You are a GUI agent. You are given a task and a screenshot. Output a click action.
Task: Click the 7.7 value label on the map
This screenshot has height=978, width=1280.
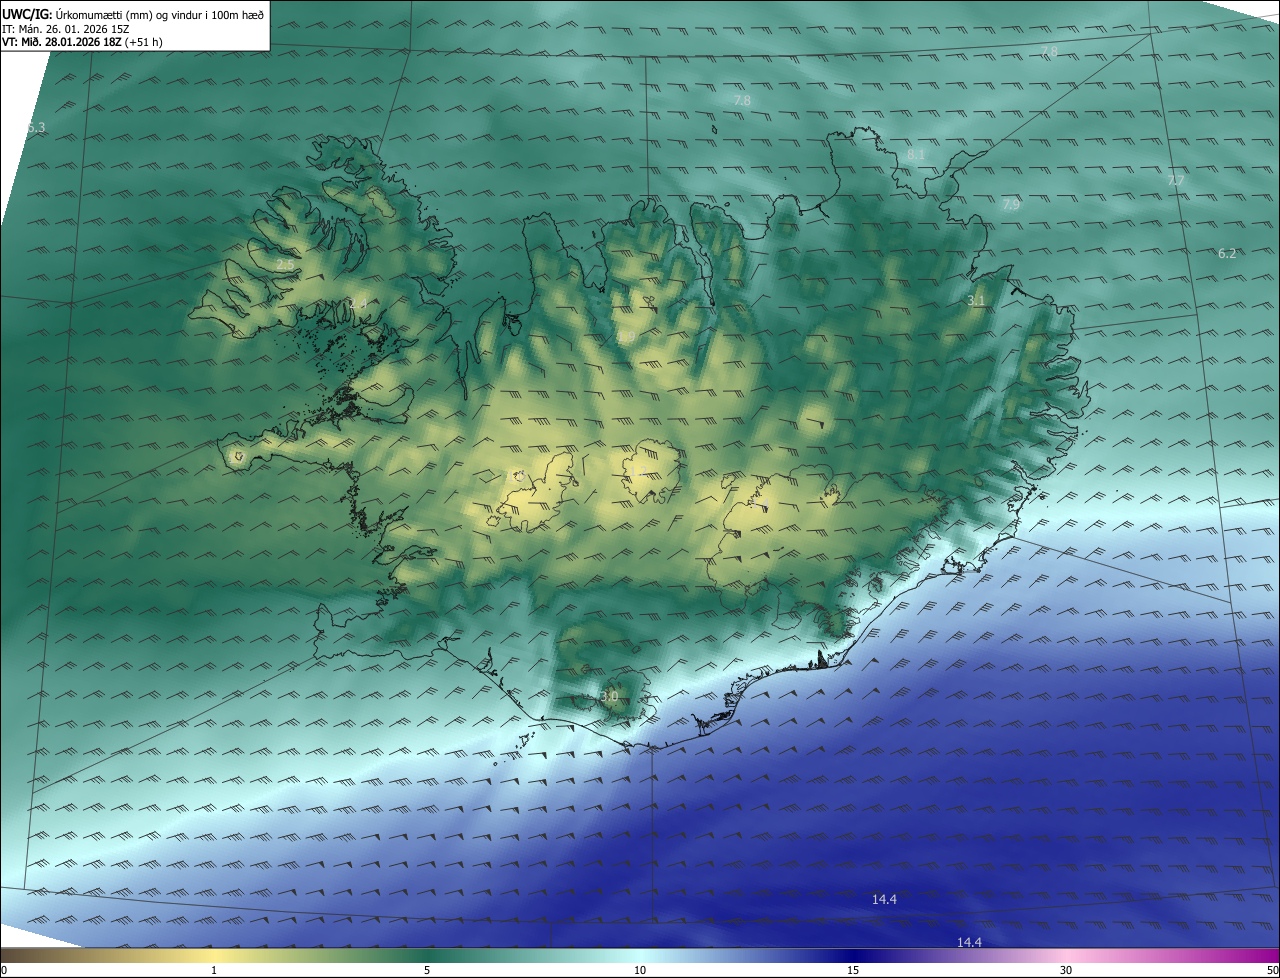(1176, 181)
